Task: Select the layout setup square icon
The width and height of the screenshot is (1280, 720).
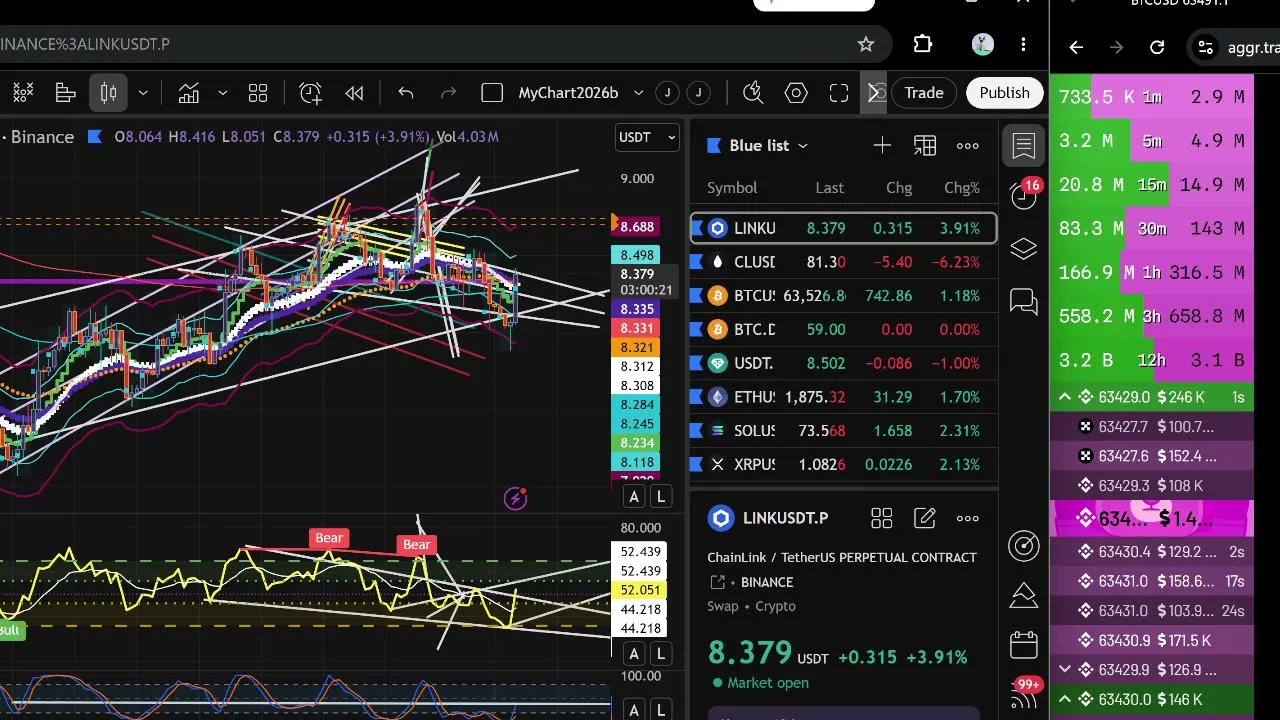Action: [492, 93]
